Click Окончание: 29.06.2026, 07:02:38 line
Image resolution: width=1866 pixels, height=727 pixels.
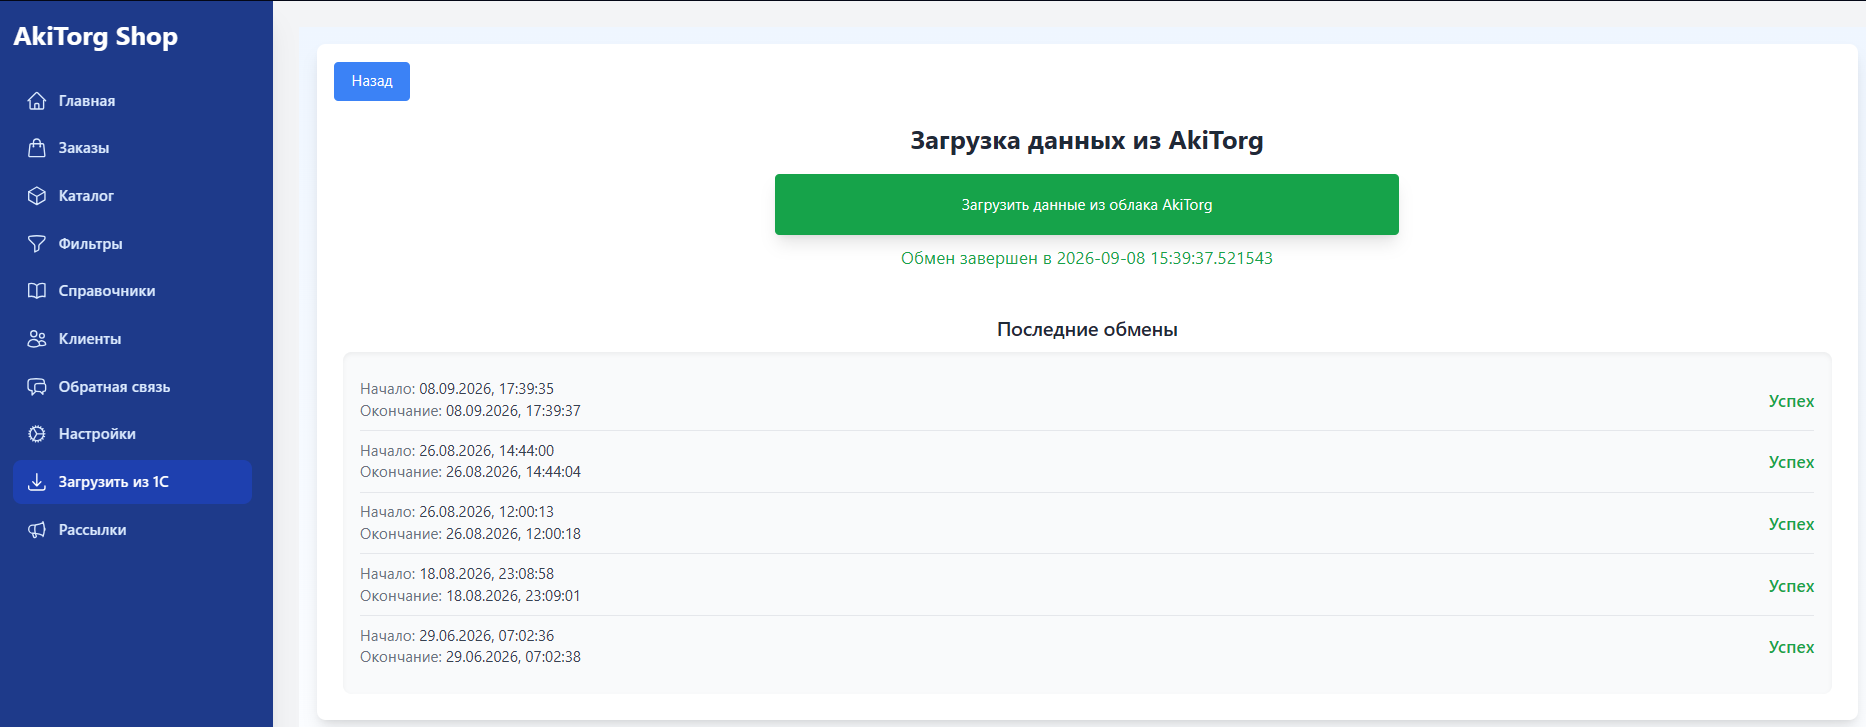470,657
